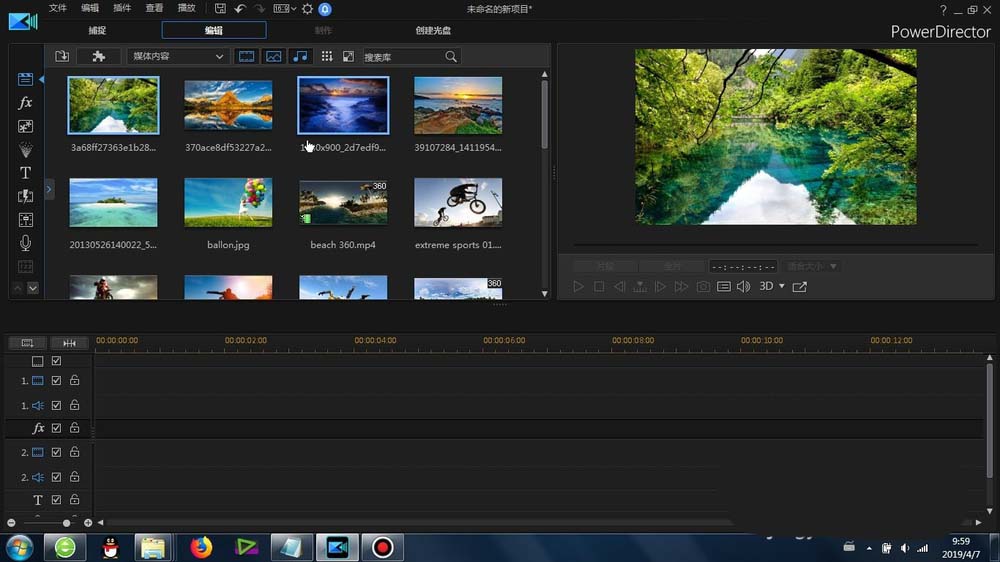Uncheck the video track 1 enable checkbox
Screen dimensions: 1000x562
click(56, 381)
